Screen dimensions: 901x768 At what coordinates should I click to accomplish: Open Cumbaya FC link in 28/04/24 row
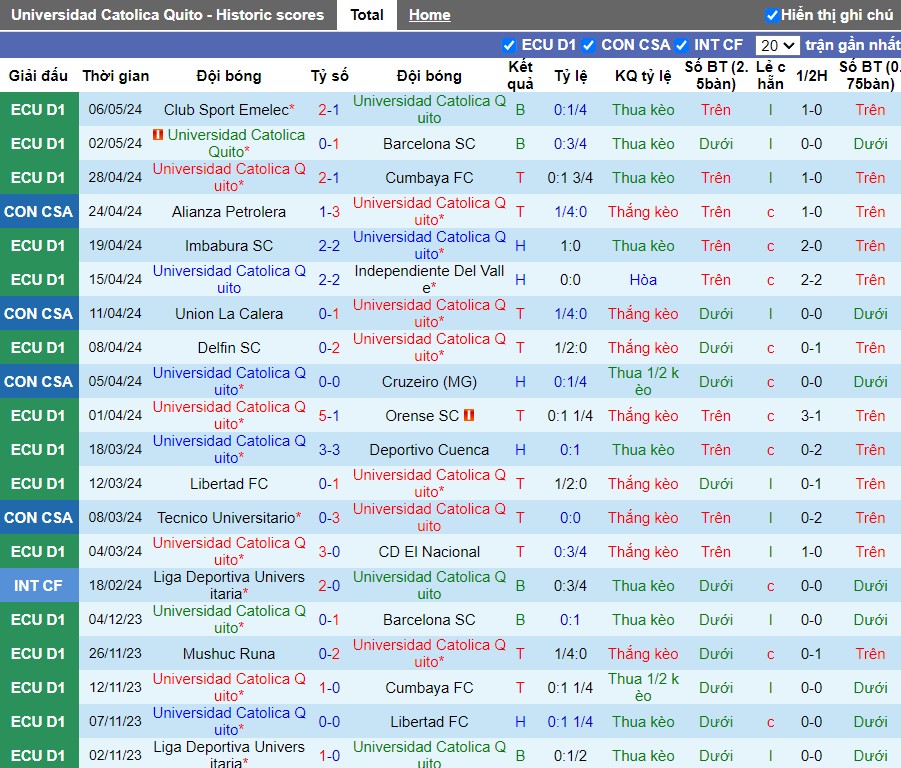[x=429, y=177]
